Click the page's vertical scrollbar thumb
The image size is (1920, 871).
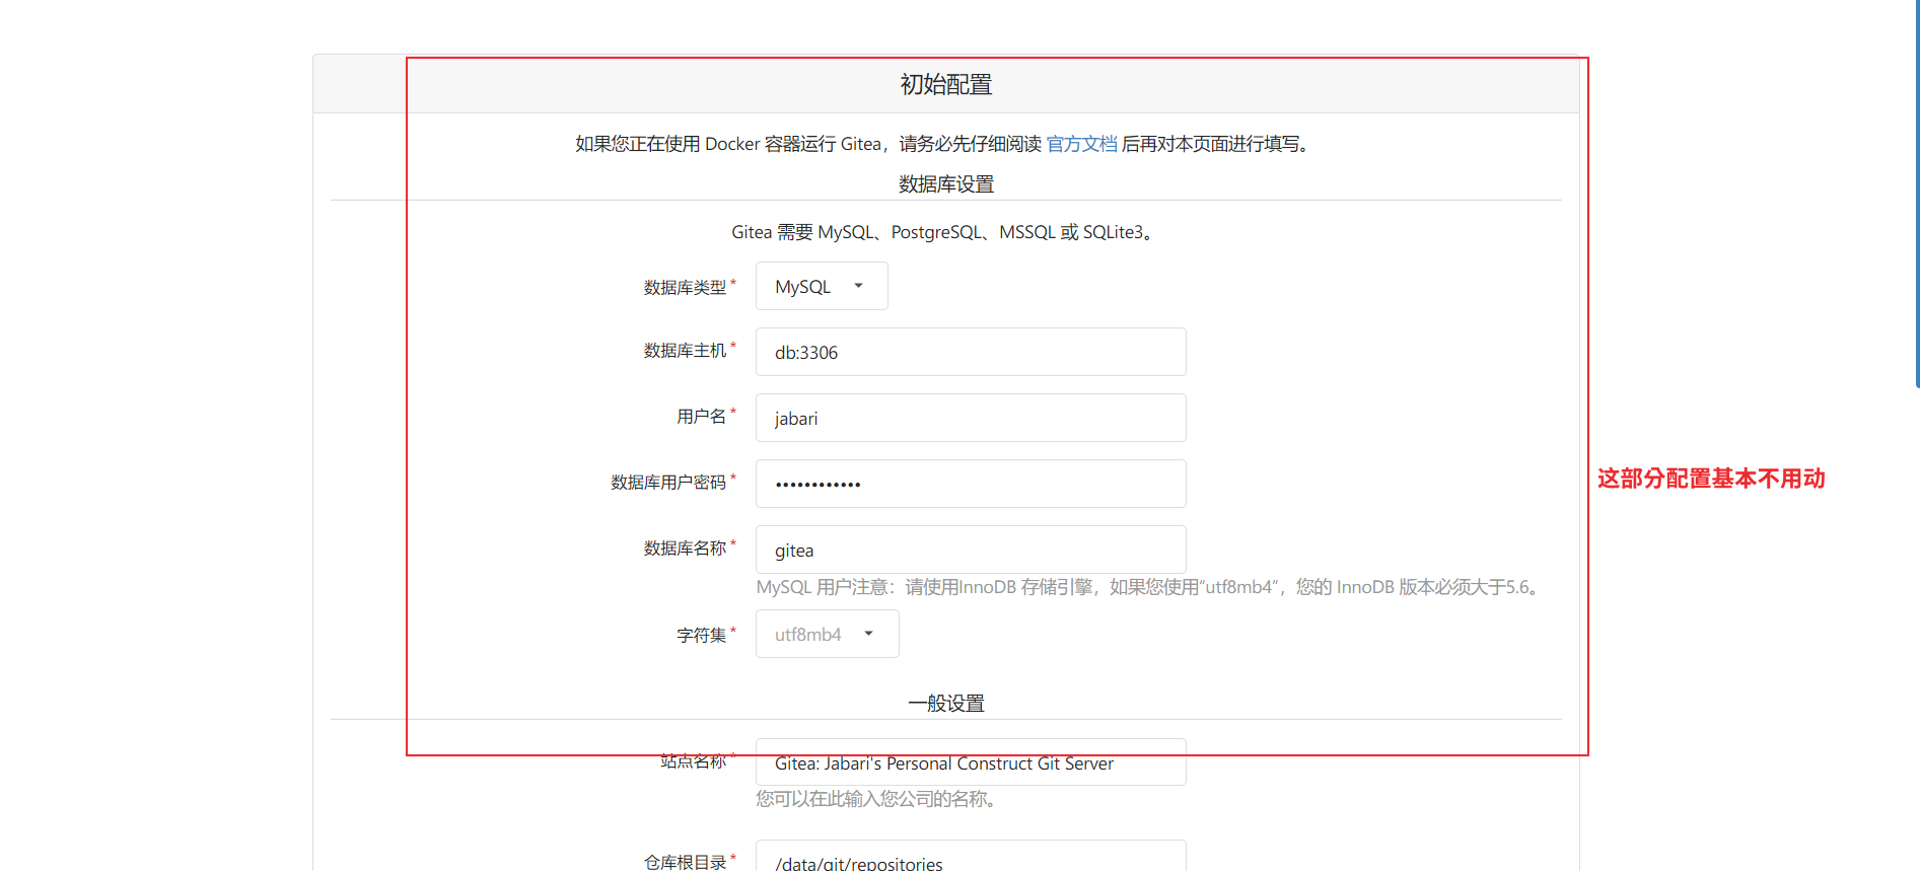[1917, 194]
